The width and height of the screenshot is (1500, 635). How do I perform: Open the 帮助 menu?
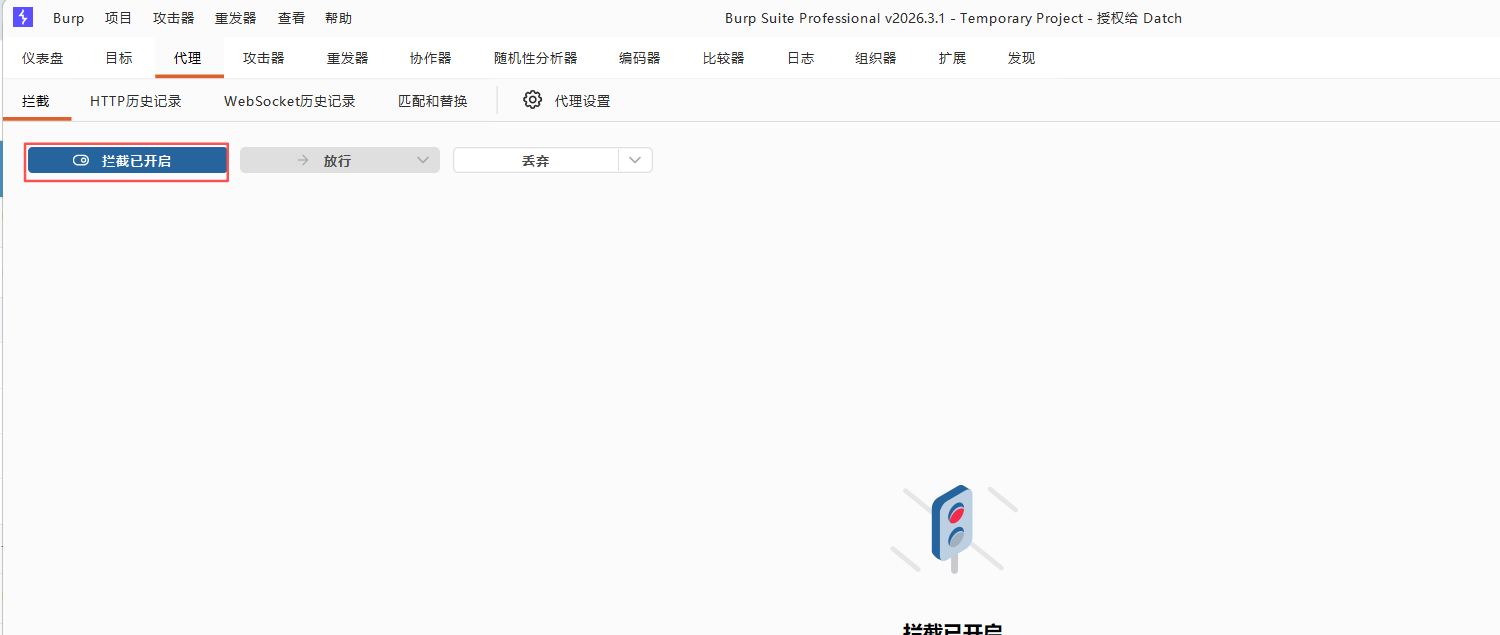339,18
